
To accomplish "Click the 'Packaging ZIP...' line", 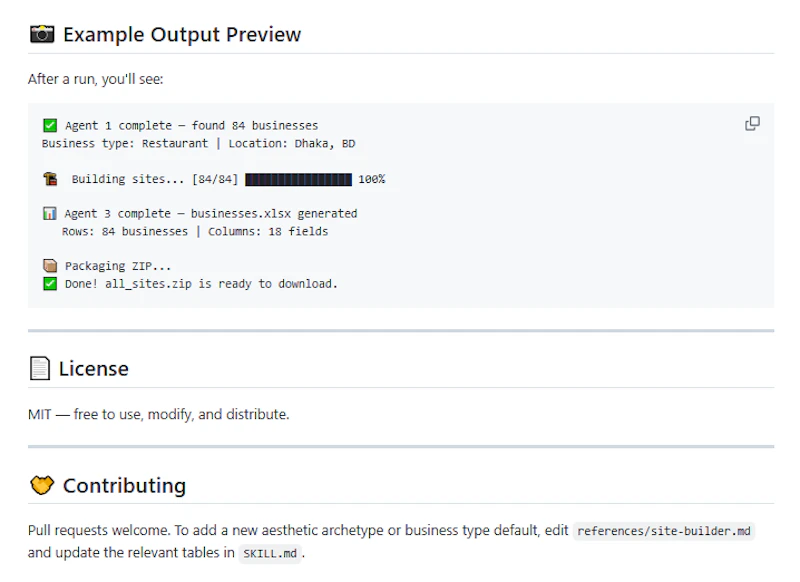I will (118, 266).
